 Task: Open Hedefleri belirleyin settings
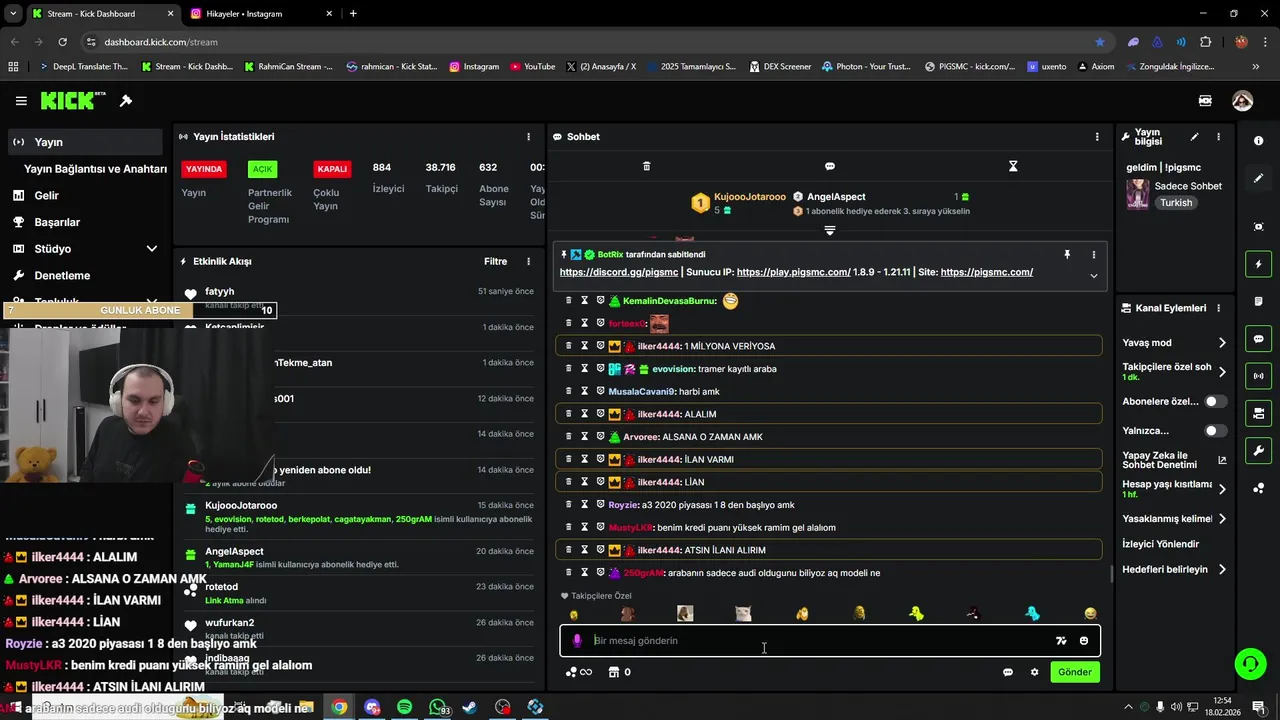click(1221, 570)
